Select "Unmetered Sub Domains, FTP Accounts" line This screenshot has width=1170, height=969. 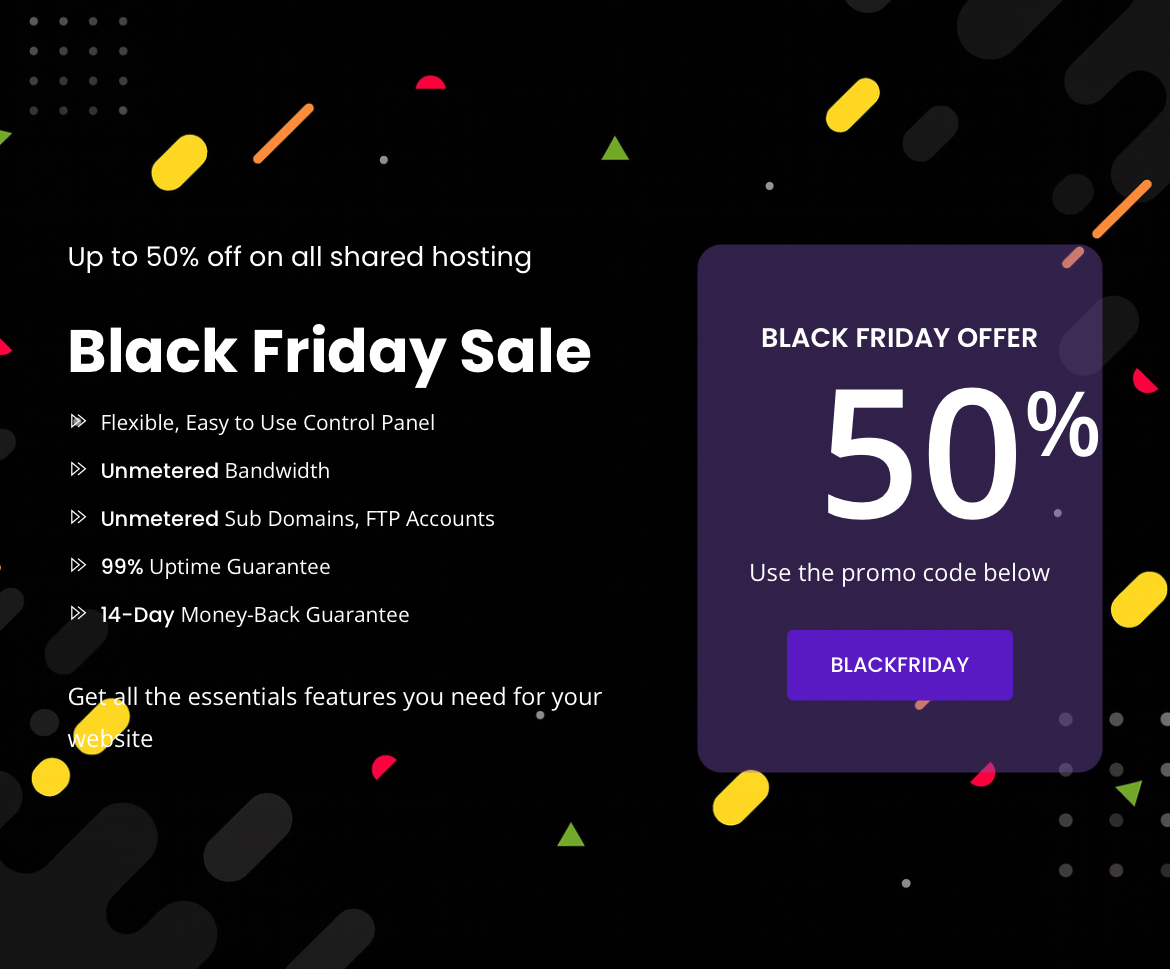[297, 518]
